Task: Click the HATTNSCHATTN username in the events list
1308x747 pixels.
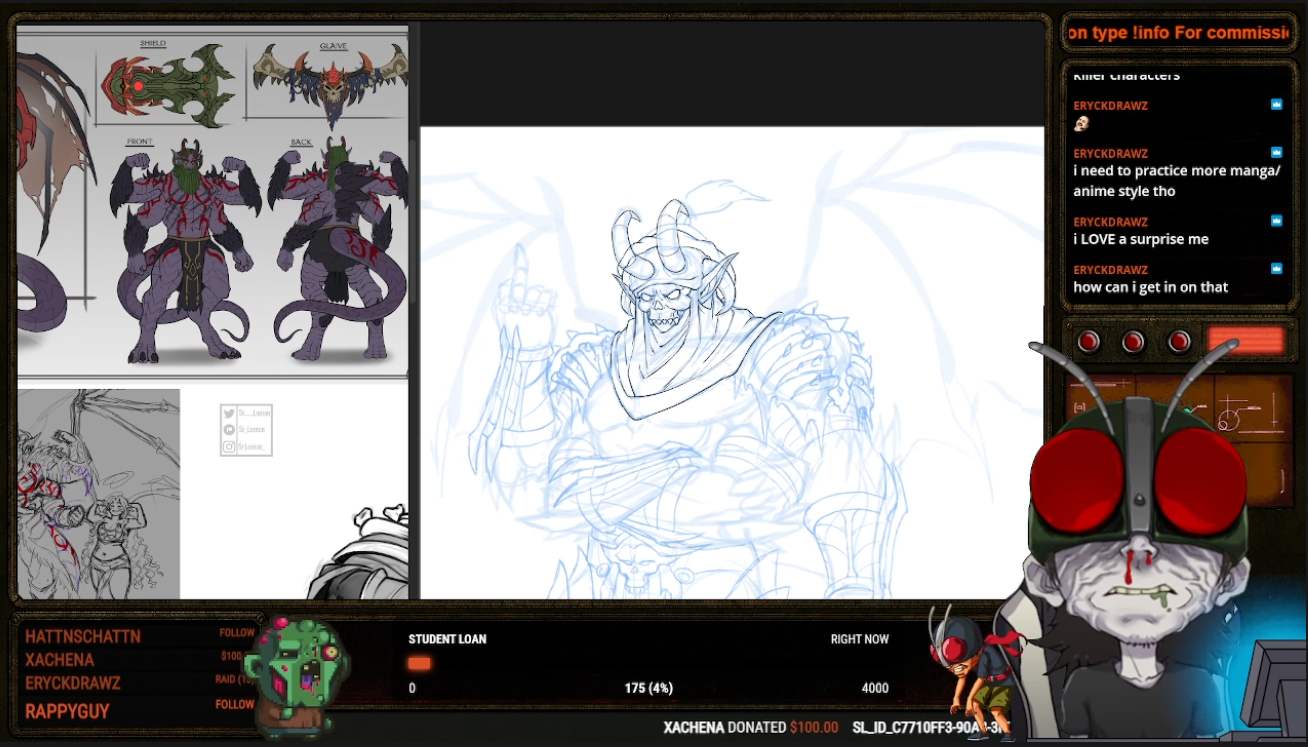Action: tap(83, 636)
